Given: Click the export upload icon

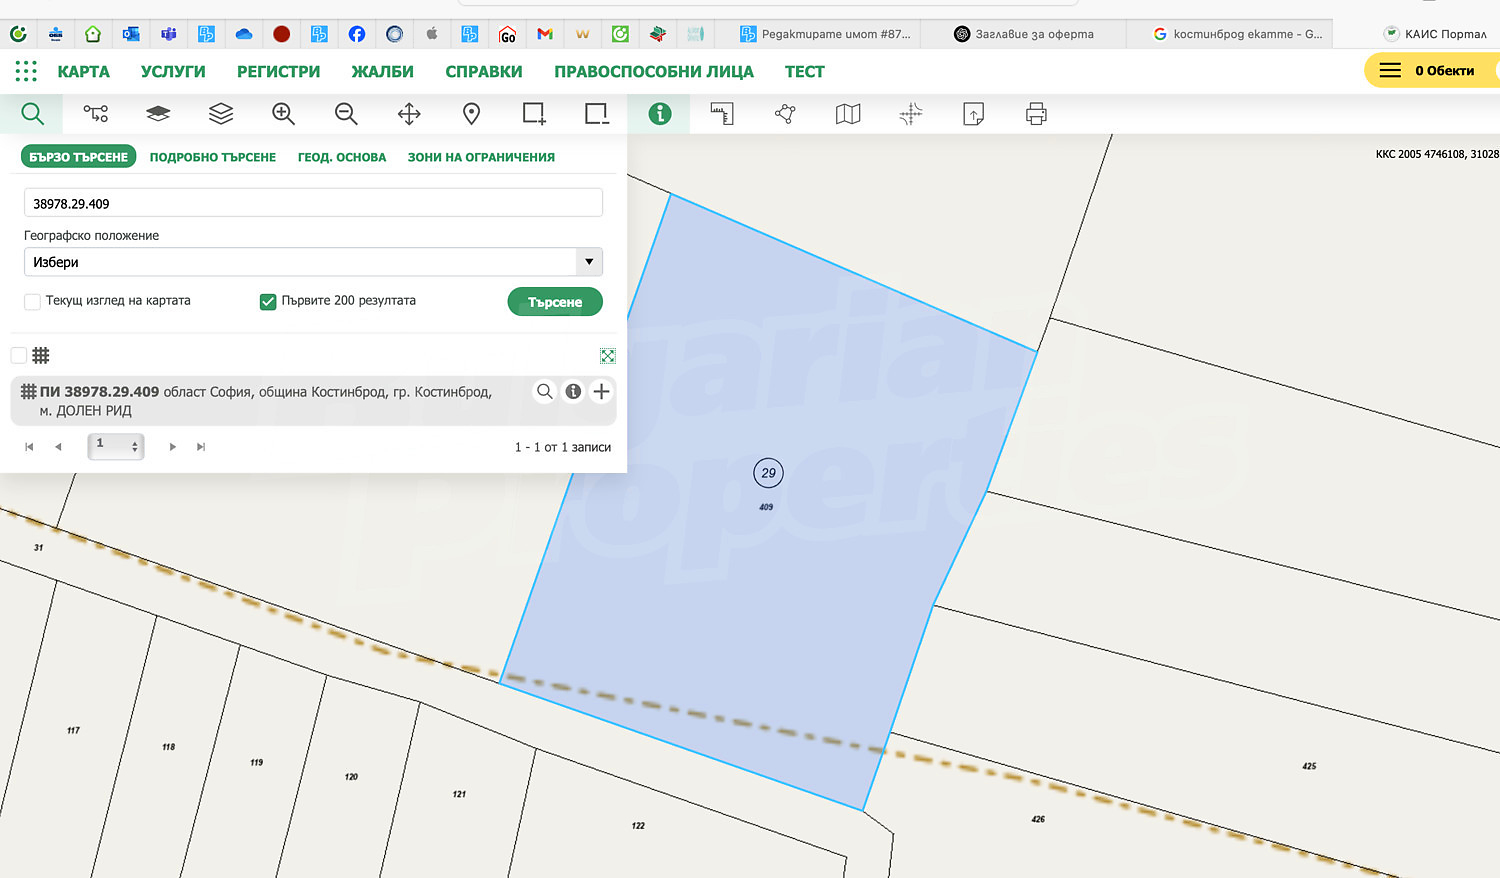Looking at the screenshot, I should point(973,114).
